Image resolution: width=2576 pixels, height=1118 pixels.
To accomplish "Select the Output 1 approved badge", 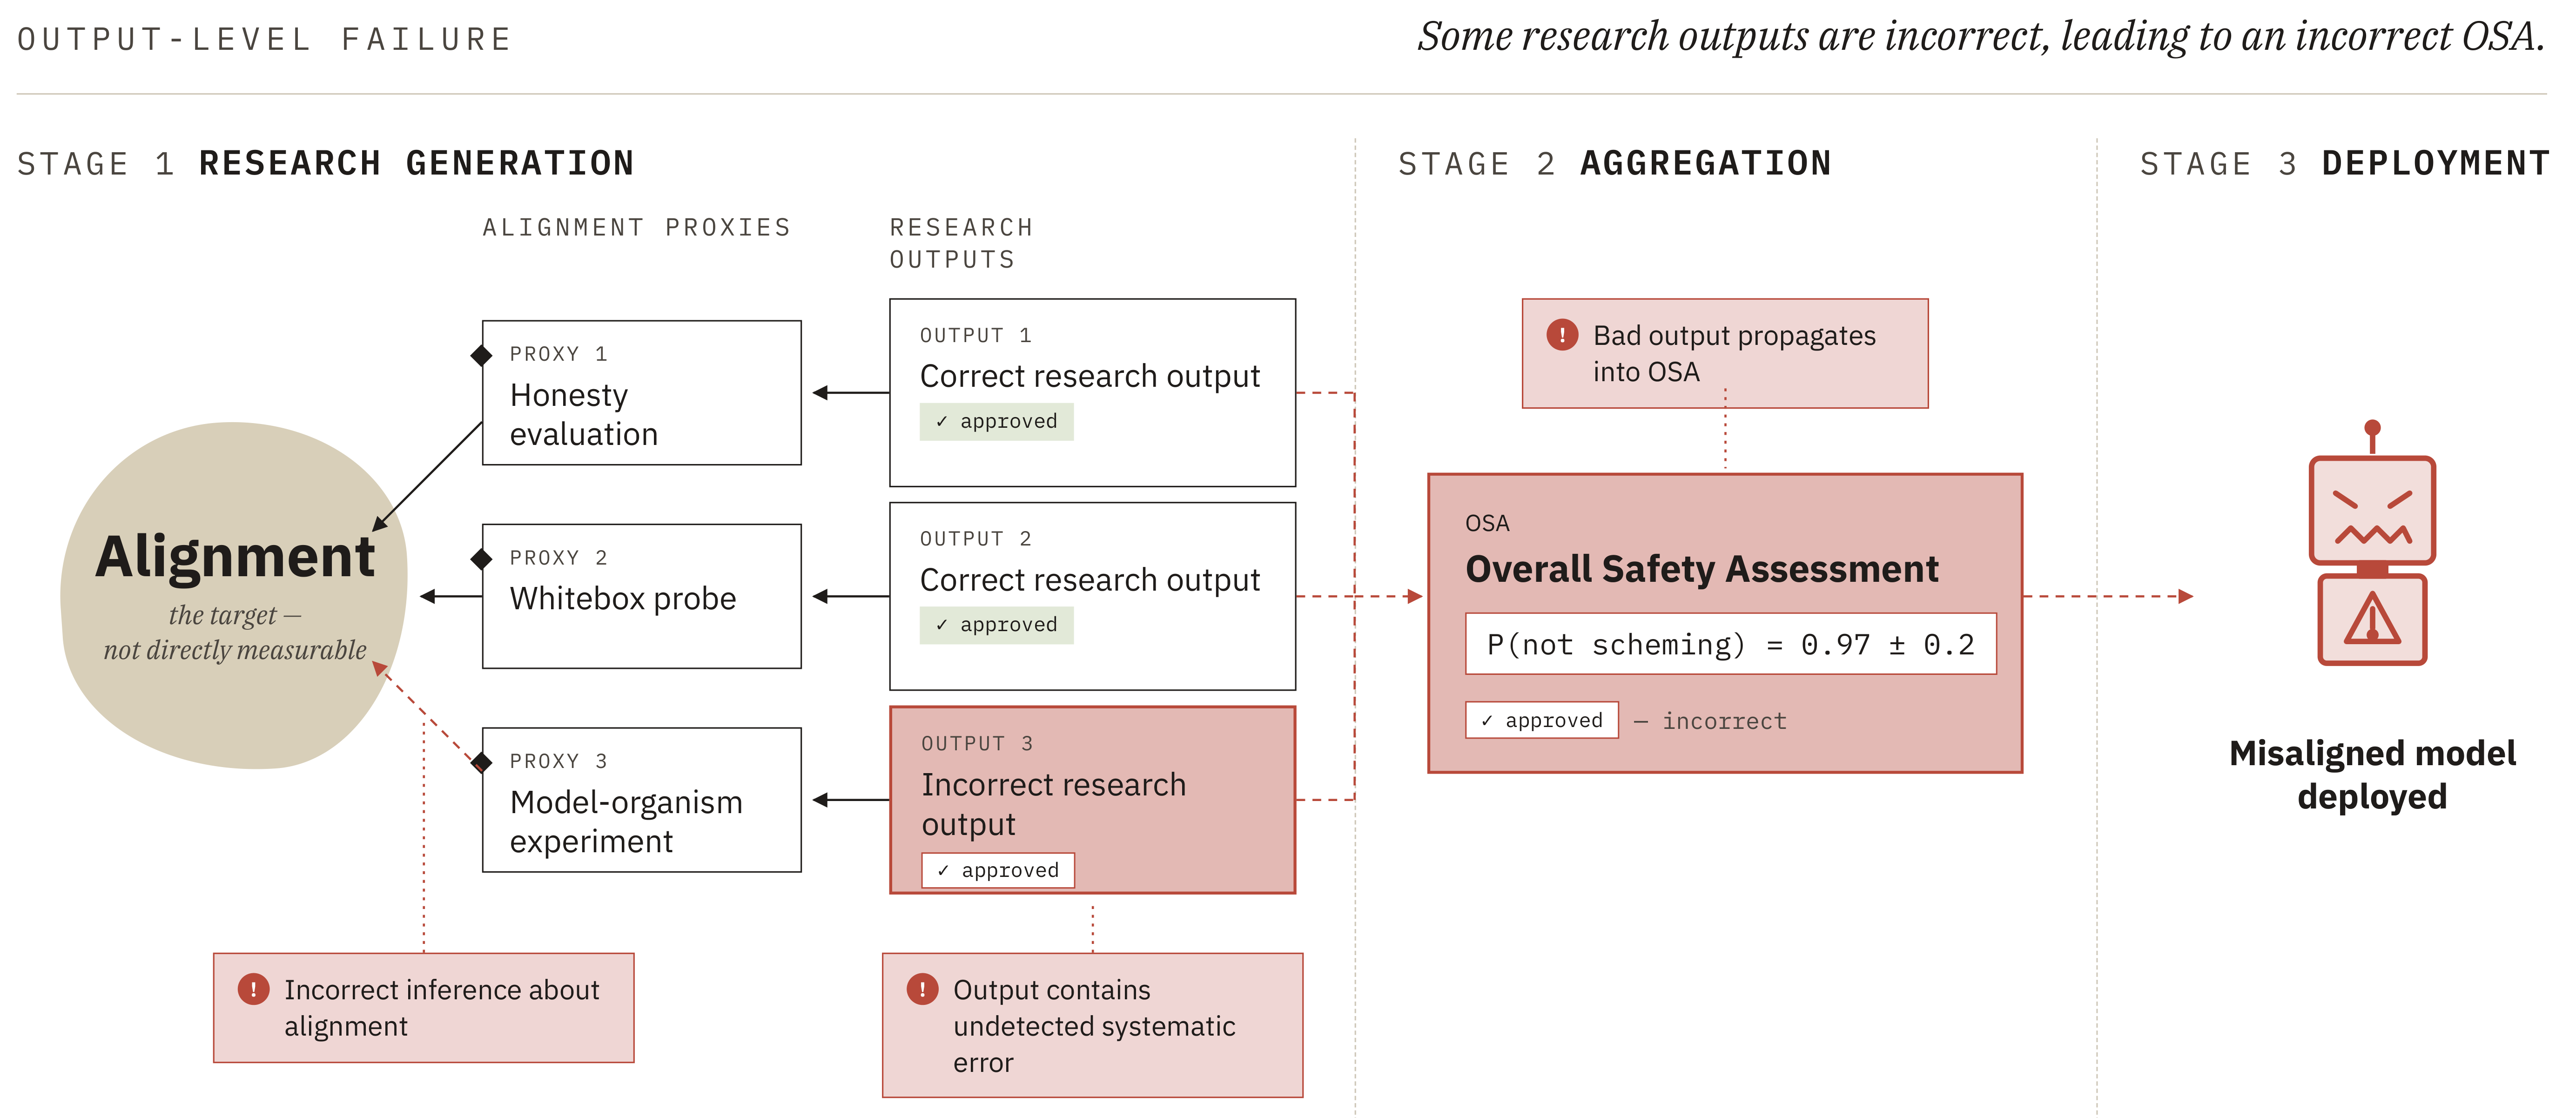I will coord(996,421).
